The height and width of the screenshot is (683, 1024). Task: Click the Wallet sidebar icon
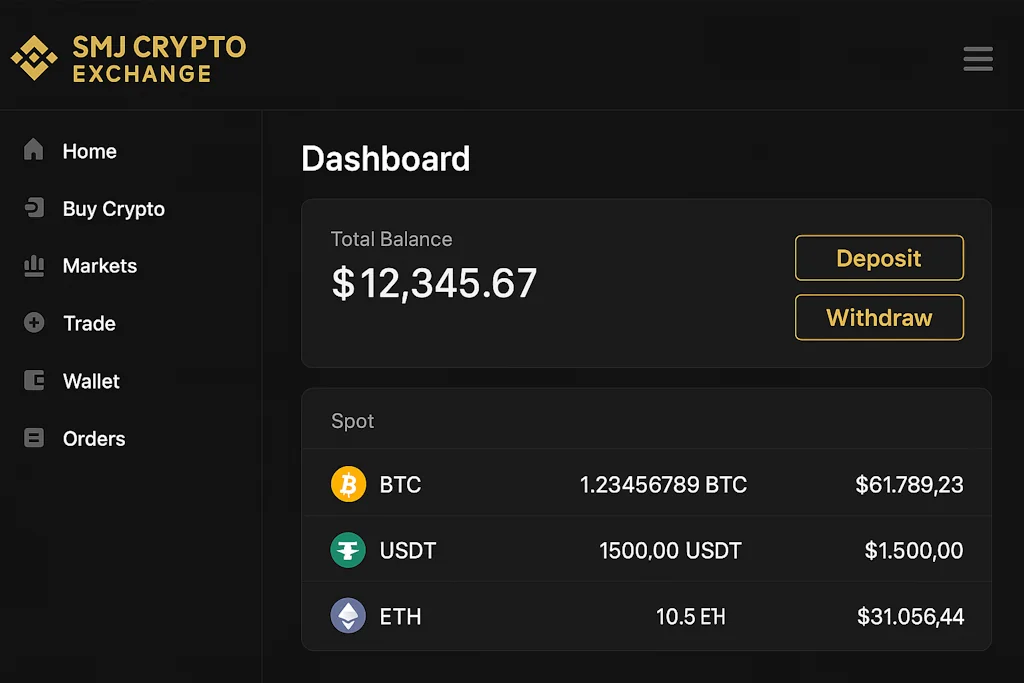pos(34,381)
